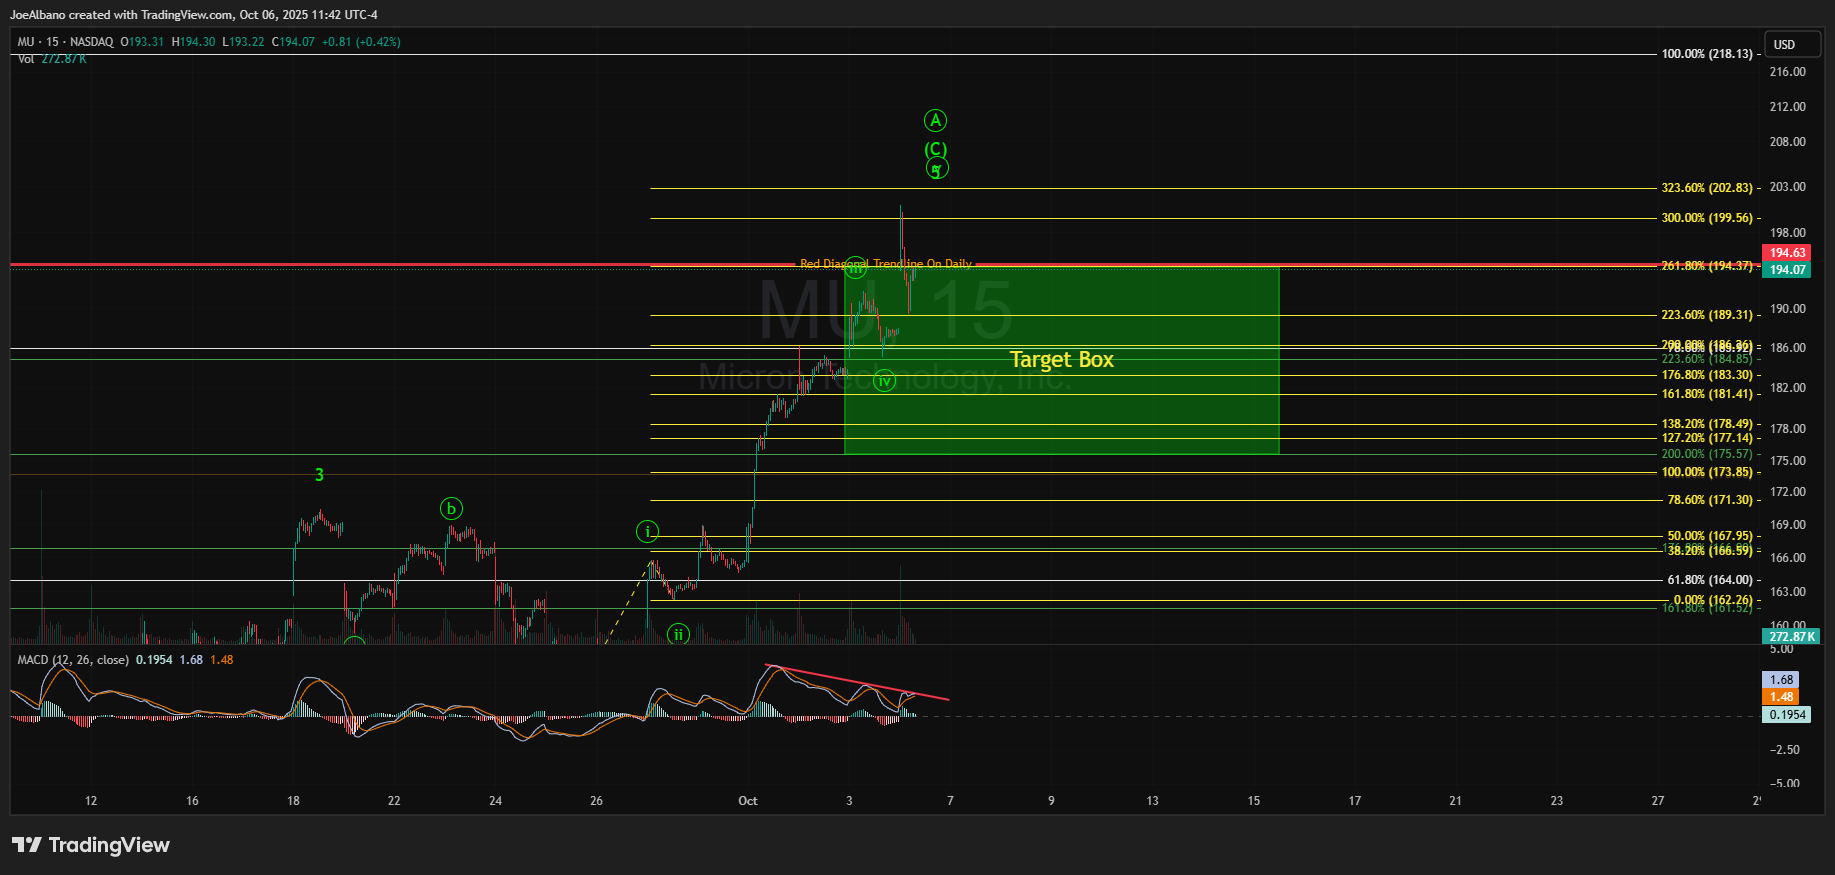Click the 50.00% (167.95) Fibonacci label
The image size is (1835, 875).
click(1710, 536)
